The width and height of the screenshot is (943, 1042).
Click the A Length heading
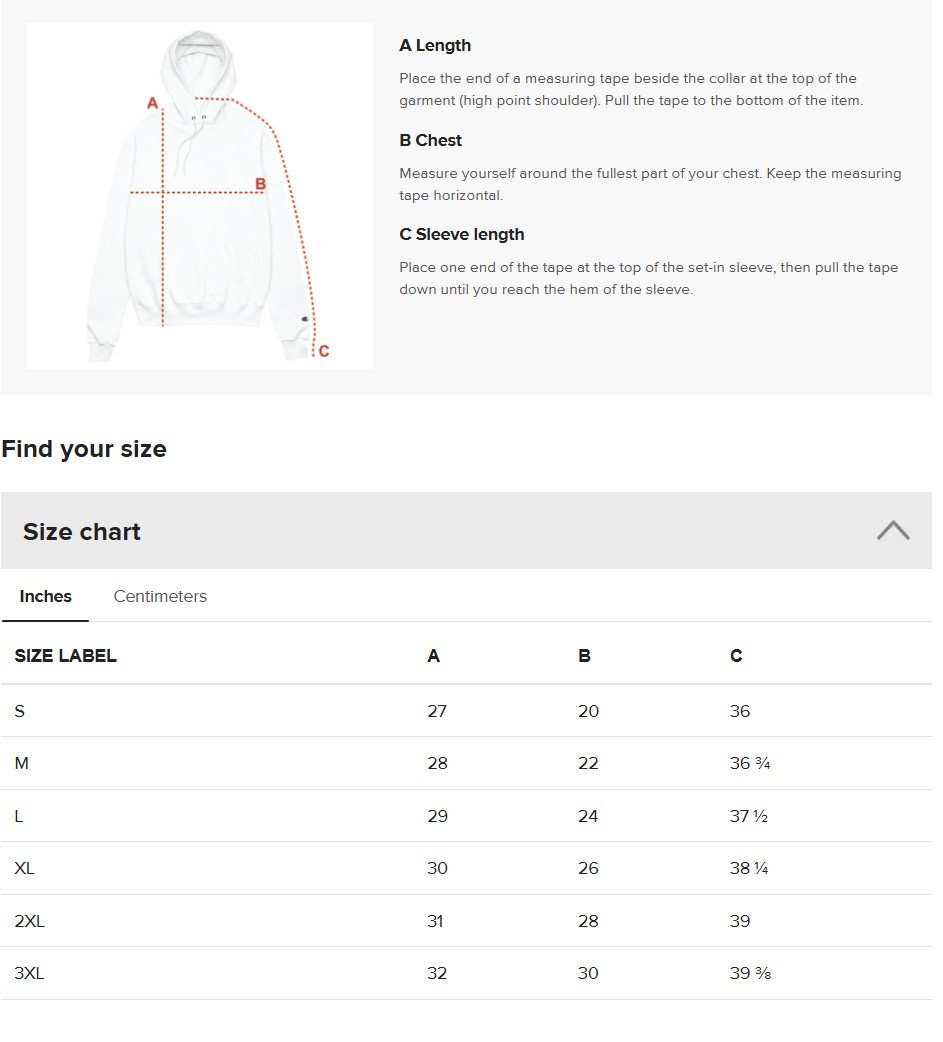point(435,45)
